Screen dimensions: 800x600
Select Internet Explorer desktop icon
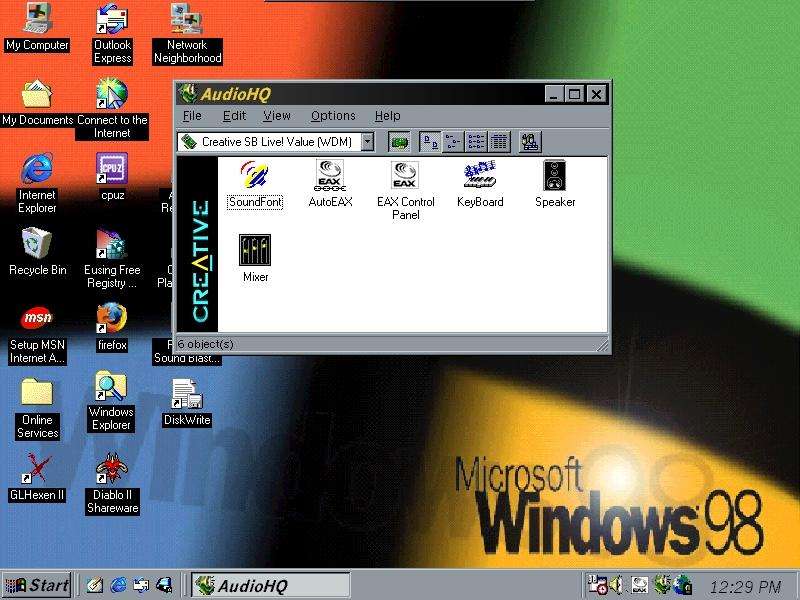coord(37,183)
